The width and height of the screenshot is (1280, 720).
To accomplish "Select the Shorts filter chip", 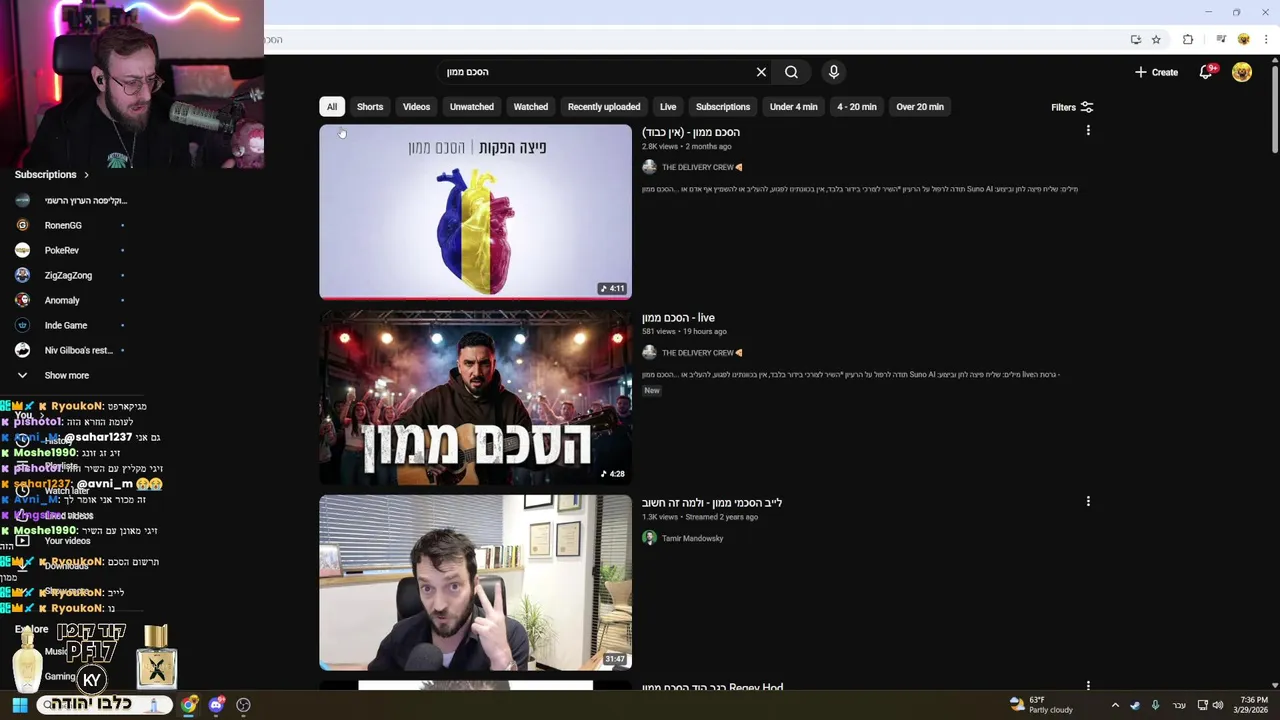I will [370, 107].
